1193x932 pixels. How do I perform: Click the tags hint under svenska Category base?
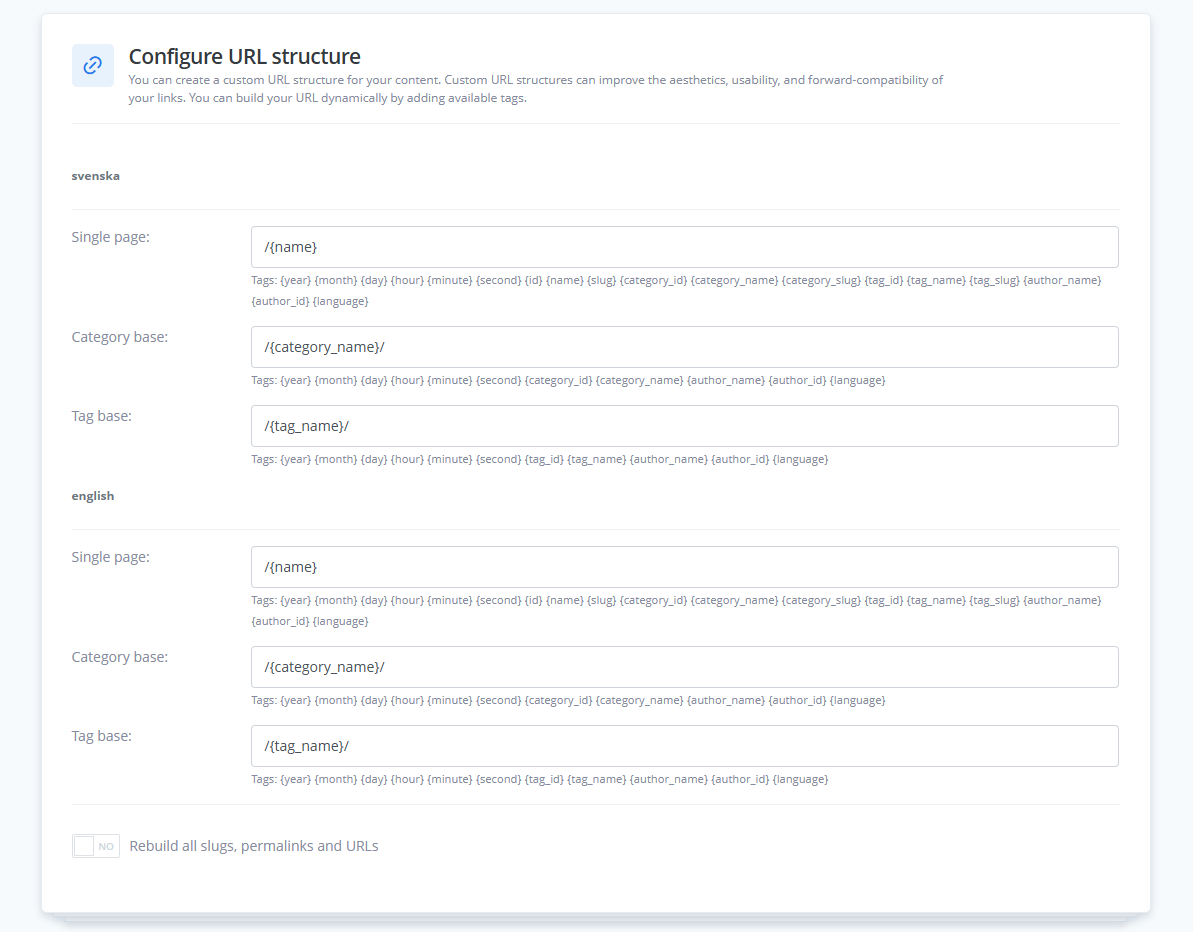point(568,380)
